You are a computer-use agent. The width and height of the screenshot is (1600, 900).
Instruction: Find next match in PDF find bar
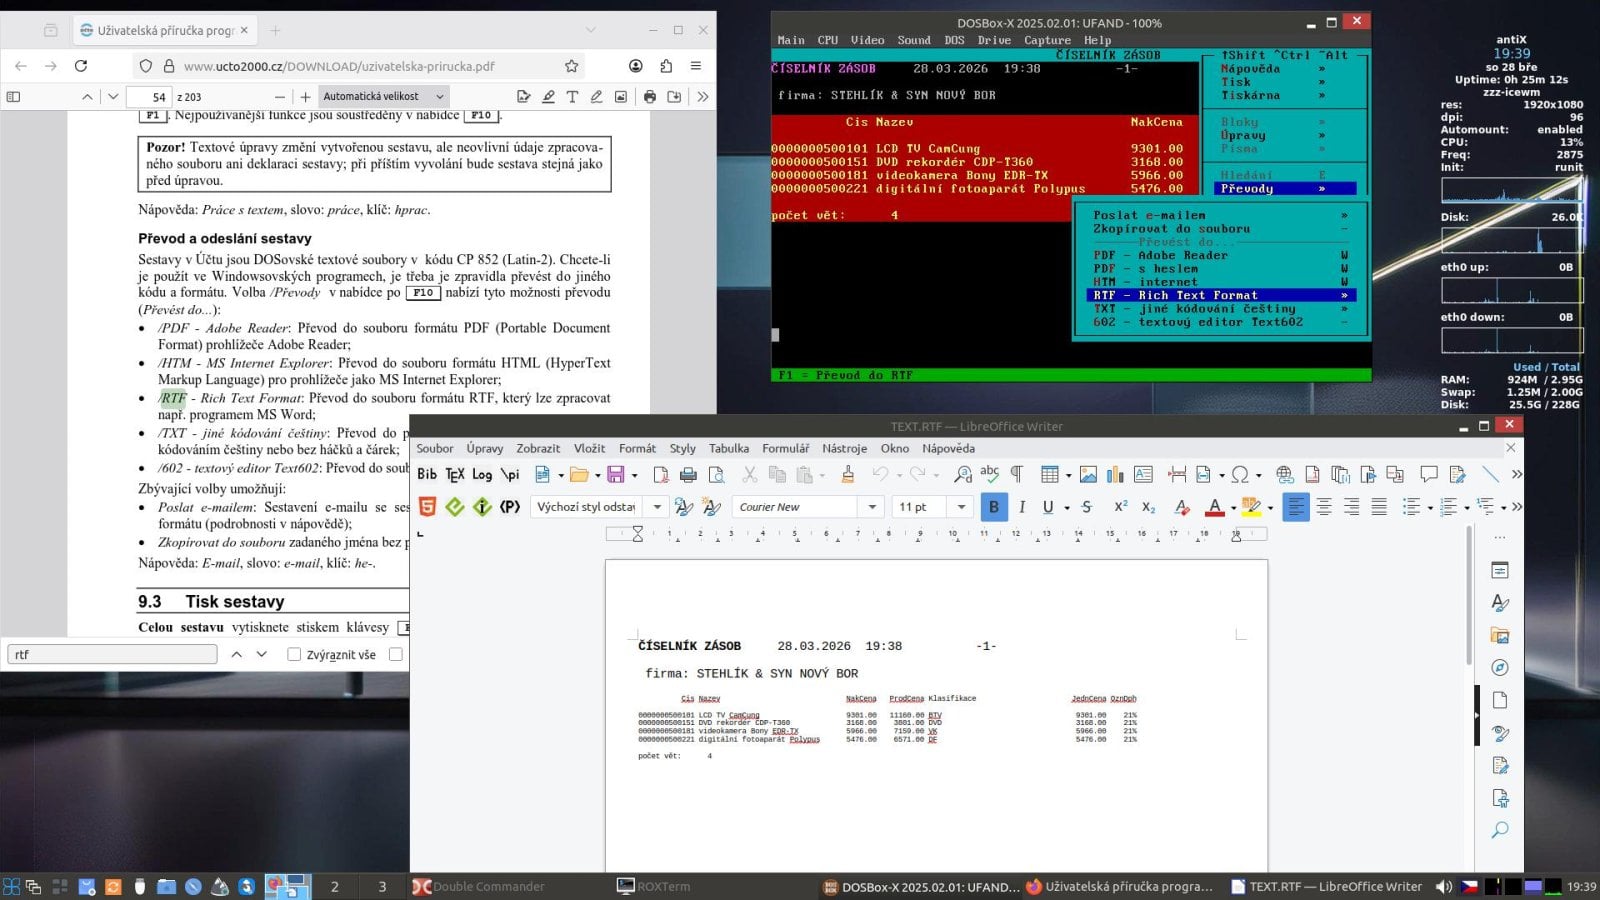click(262, 655)
